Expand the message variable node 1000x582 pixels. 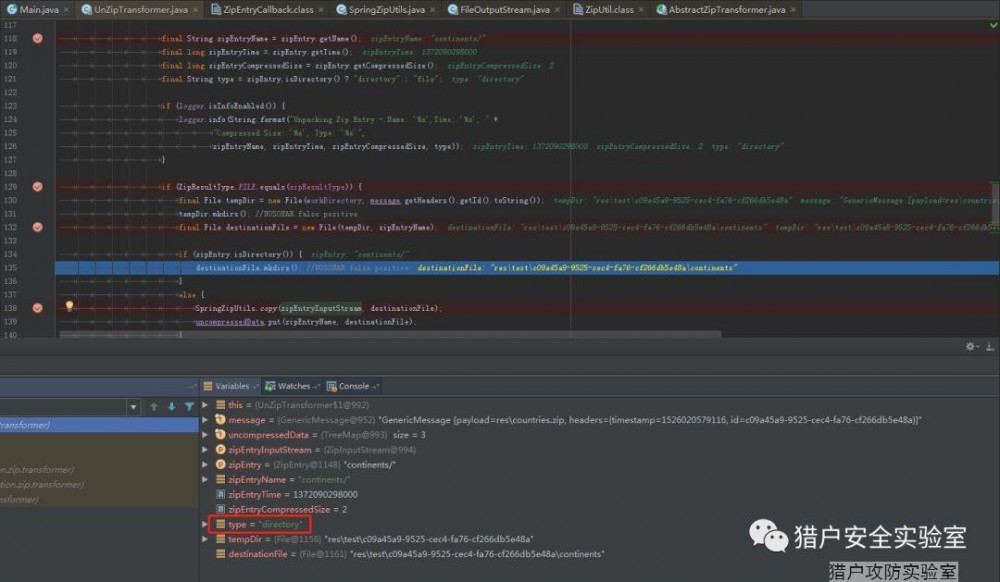[x=203, y=420]
